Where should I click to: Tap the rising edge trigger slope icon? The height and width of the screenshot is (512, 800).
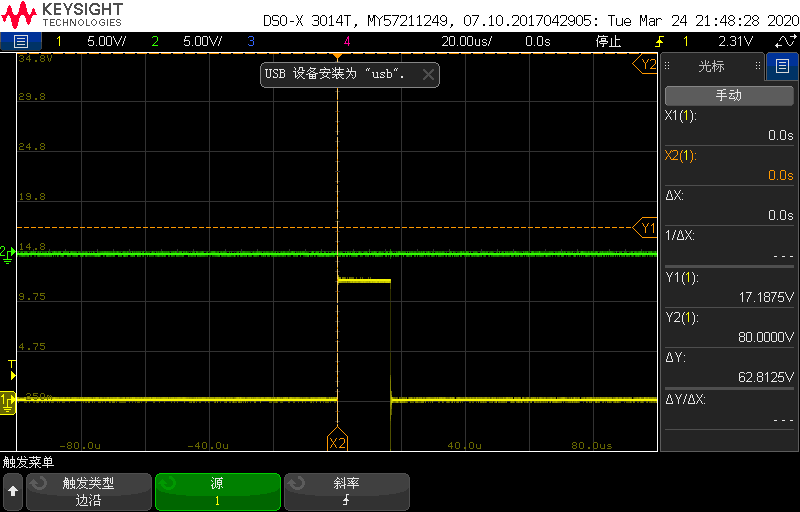point(659,41)
